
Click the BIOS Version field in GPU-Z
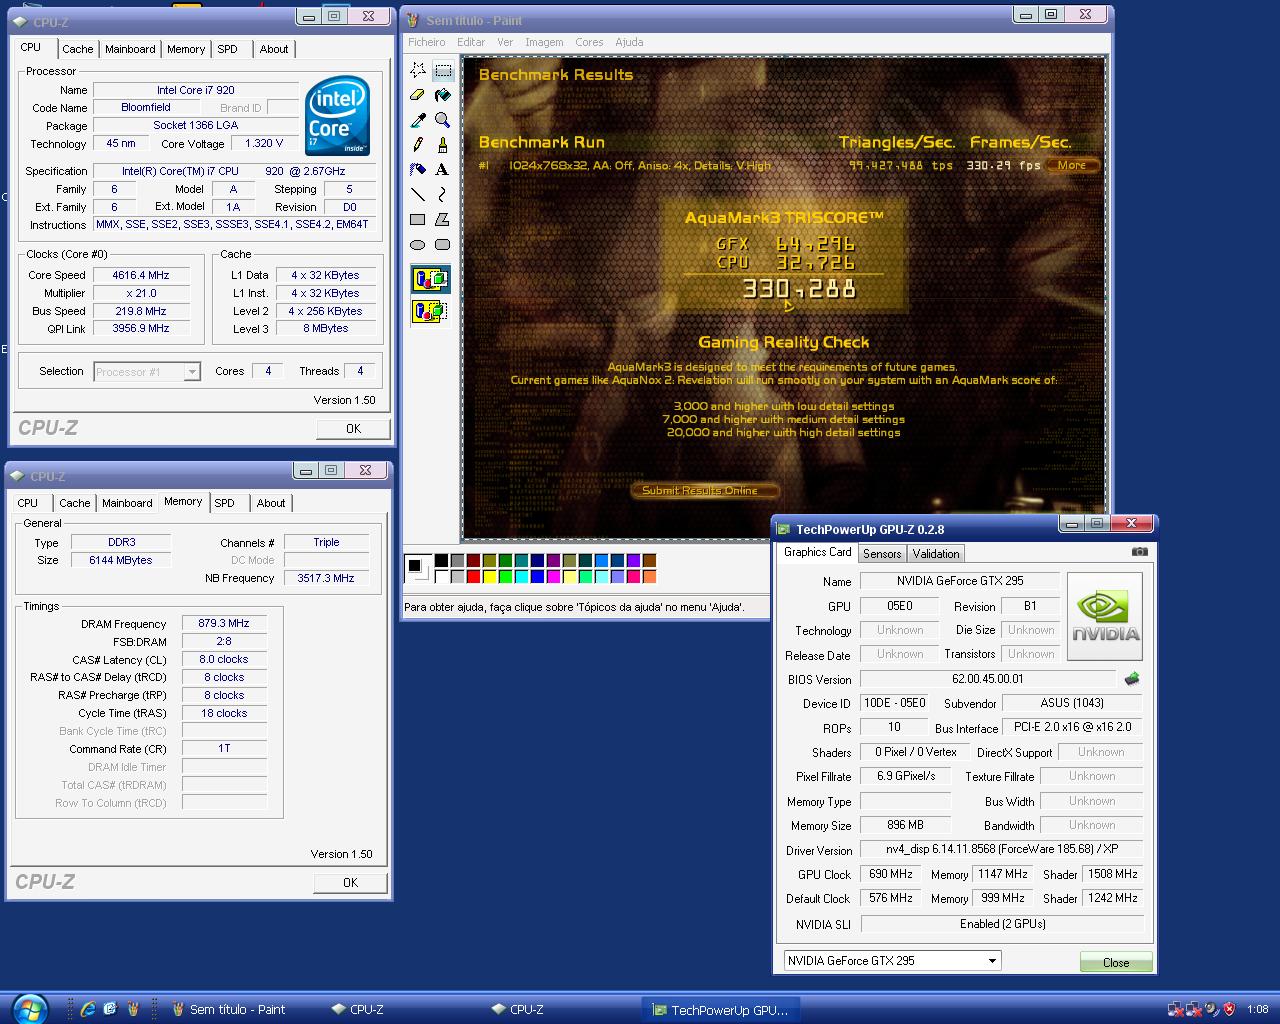tap(988, 679)
